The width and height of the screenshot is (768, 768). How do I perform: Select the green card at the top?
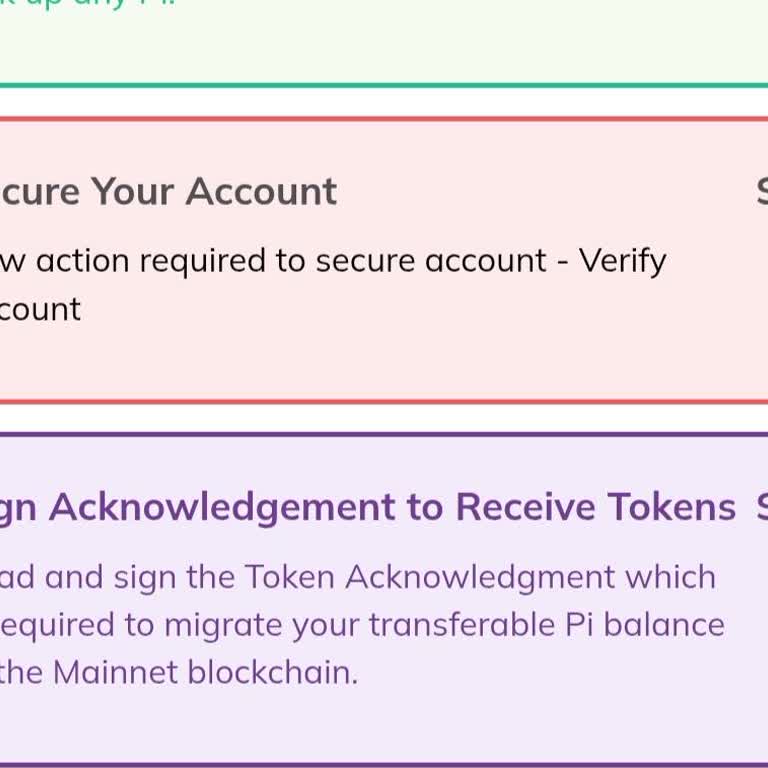(x=384, y=45)
